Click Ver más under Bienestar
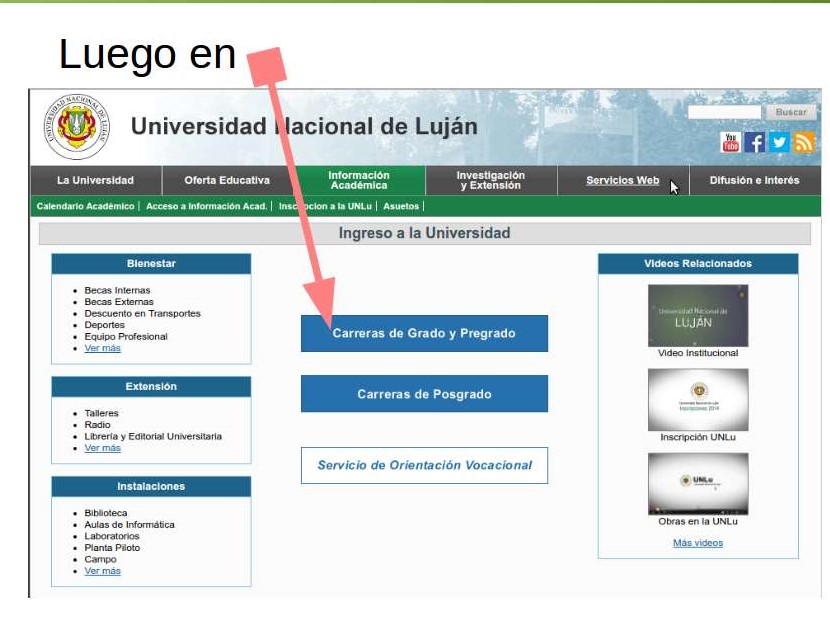This screenshot has height=629, width=830. coord(102,348)
